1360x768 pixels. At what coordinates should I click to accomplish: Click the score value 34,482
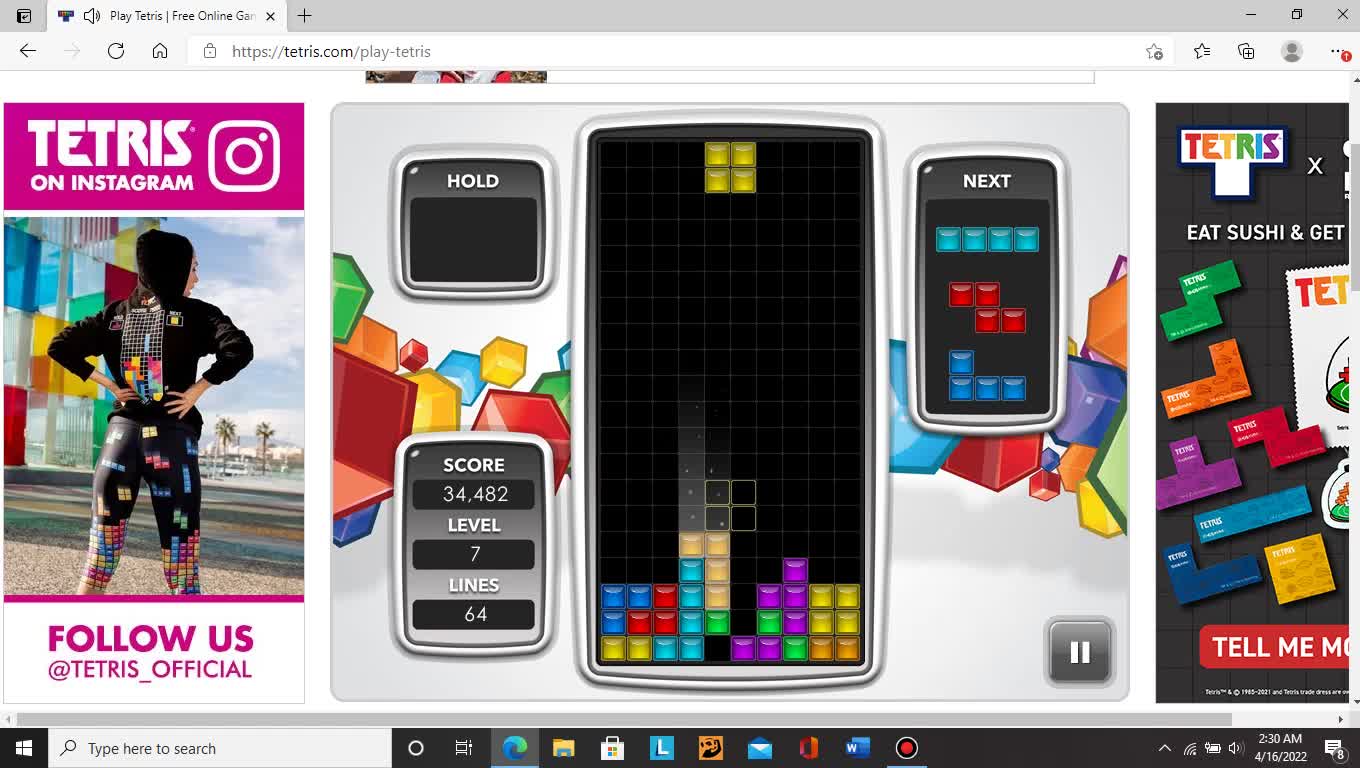[x=474, y=494]
